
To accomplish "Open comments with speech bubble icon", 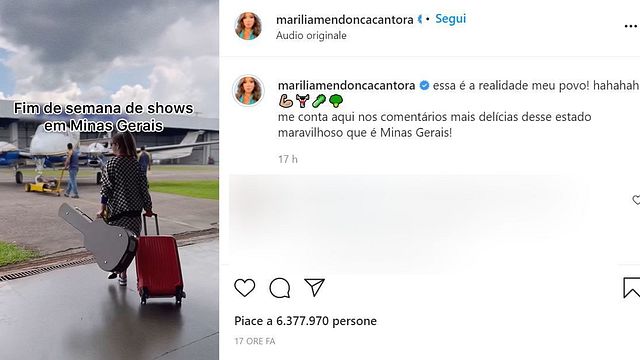I will pos(280,288).
